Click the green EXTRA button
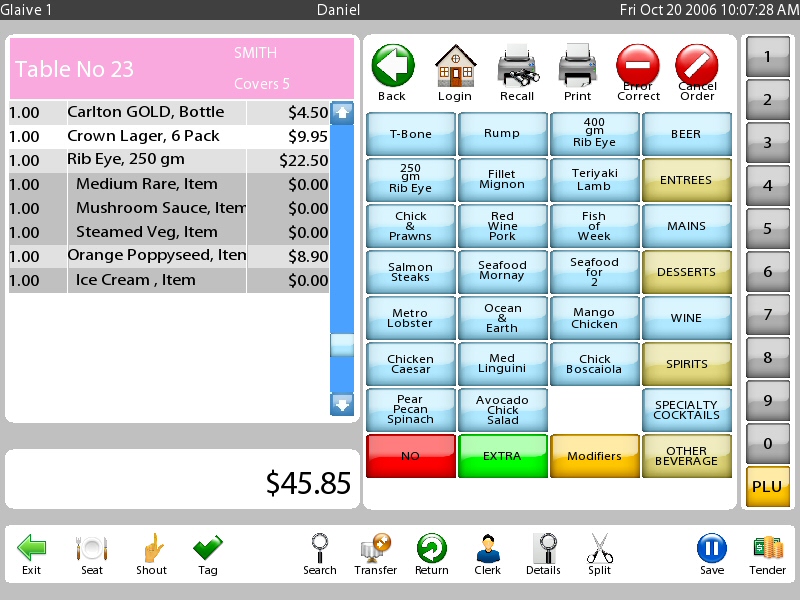 coord(503,456)
